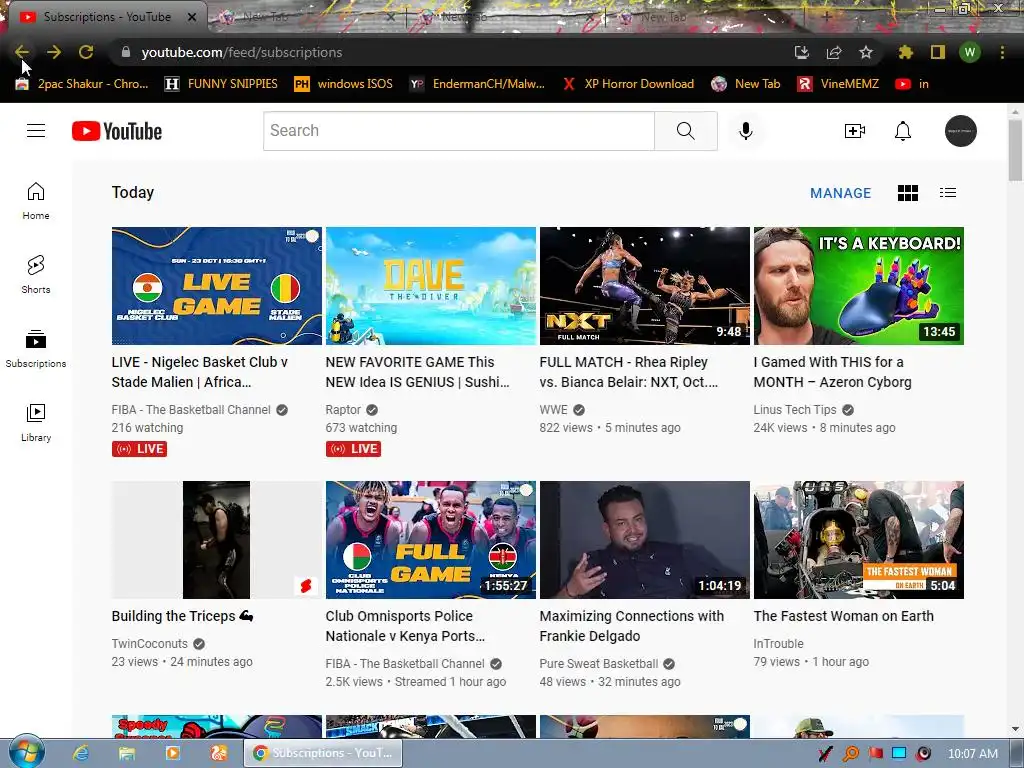1024x768 pixels.
Task: Reload the page with refresh icon
Action: coord(86,52)
